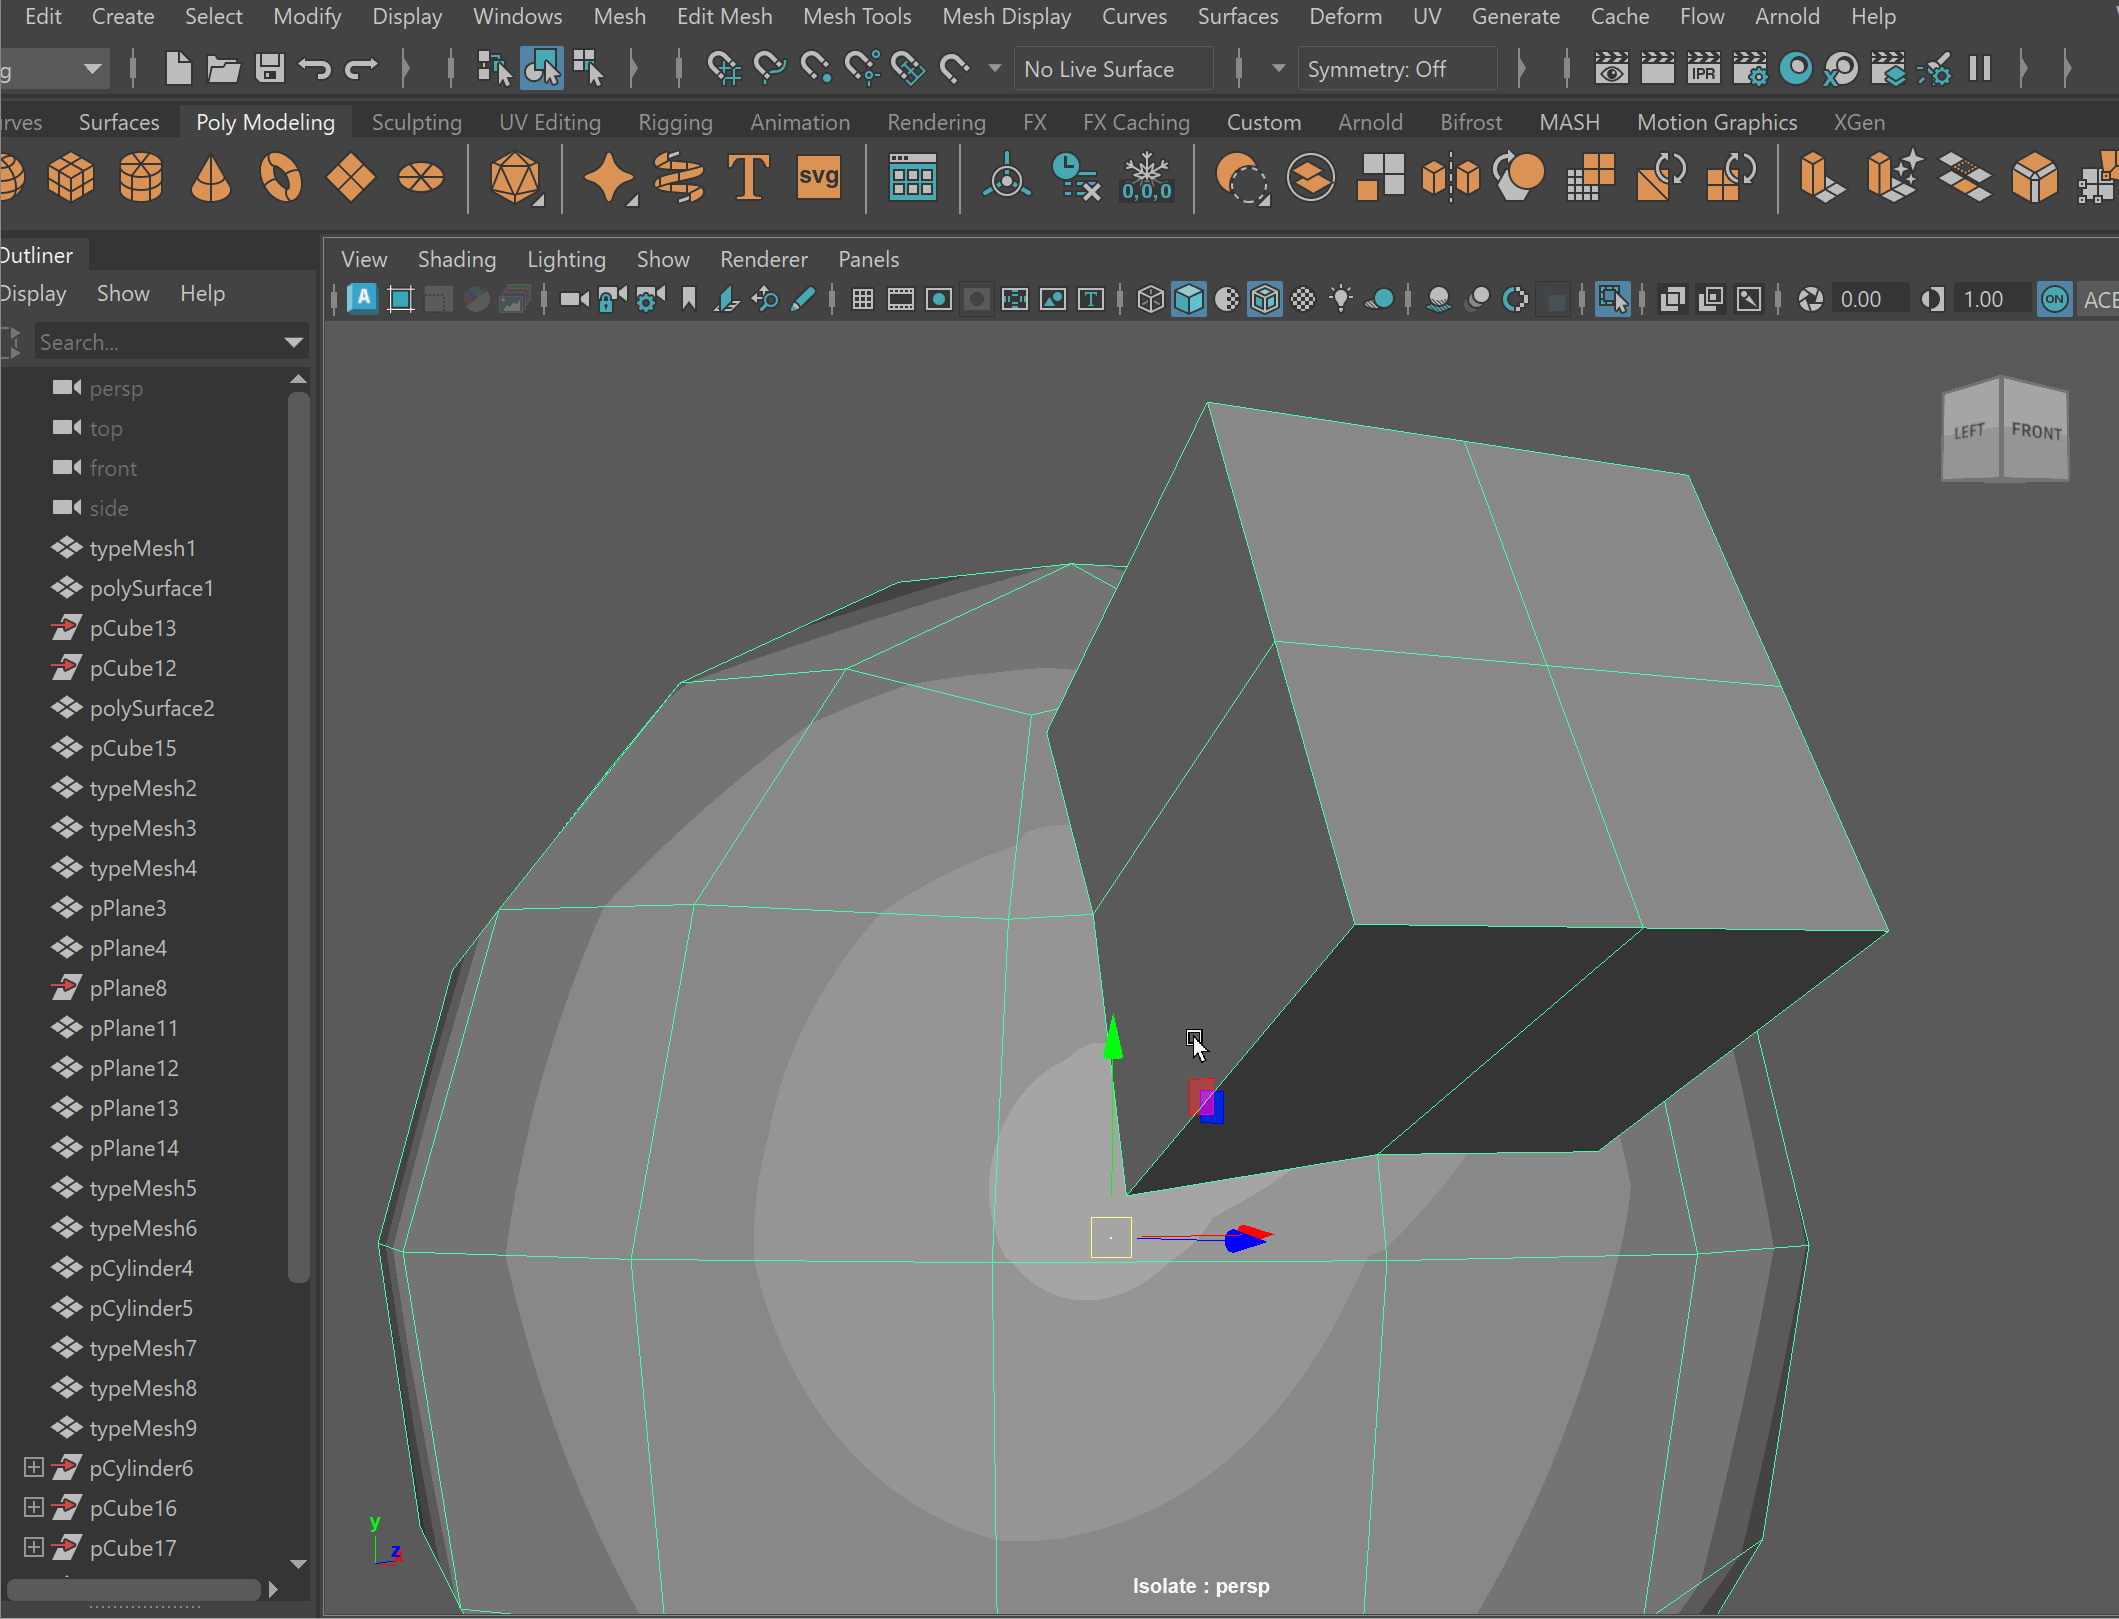
Task: Create a polygon cone from the shelf
Action: [x=211, y=178]
